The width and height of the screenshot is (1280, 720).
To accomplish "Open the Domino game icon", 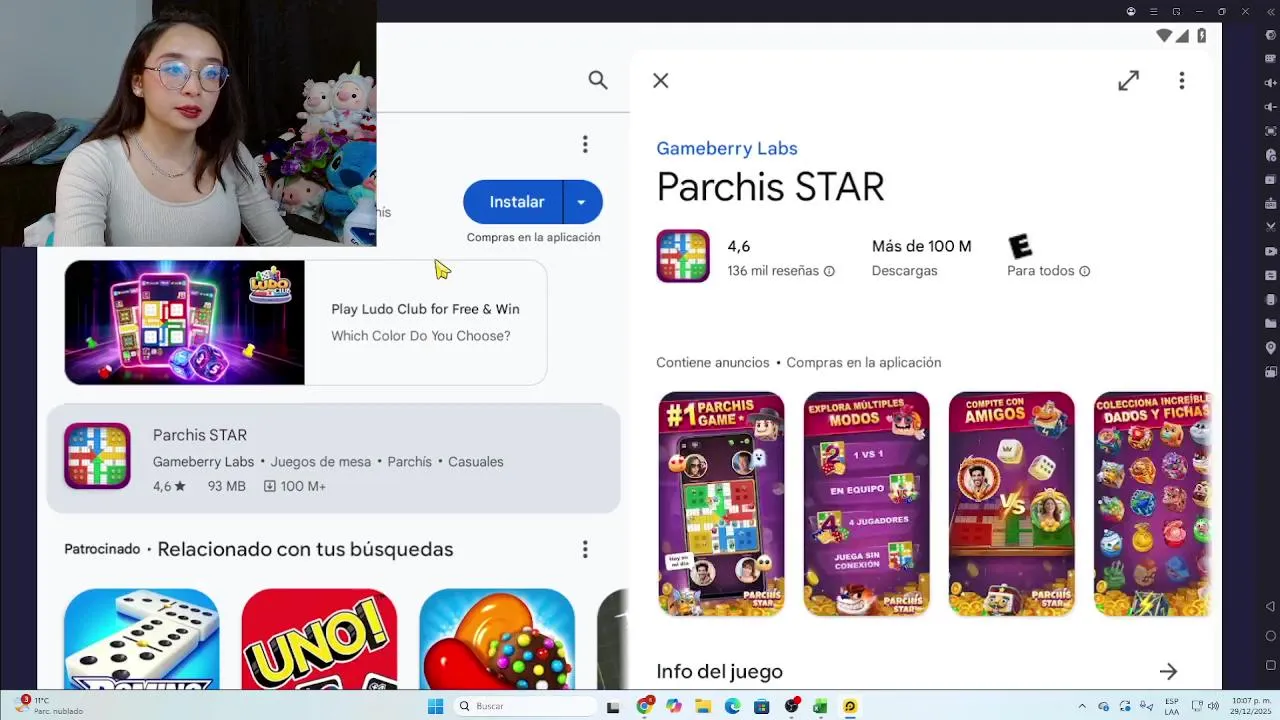I will [x=141, y=638].
